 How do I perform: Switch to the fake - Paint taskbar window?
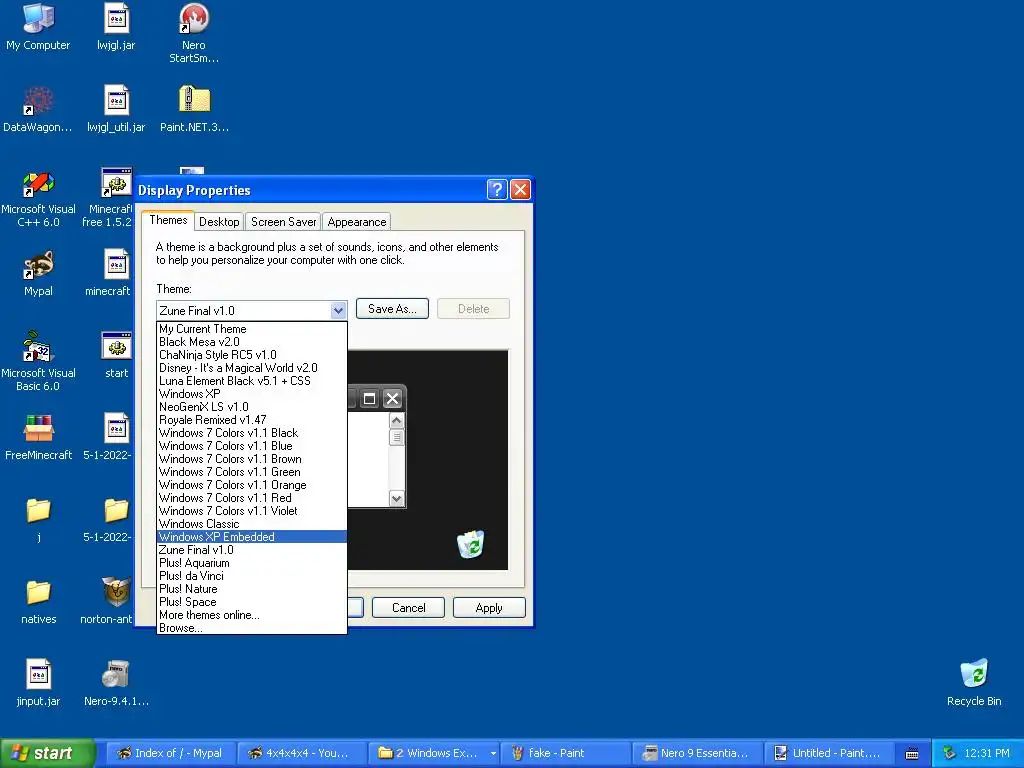[566, 753]
